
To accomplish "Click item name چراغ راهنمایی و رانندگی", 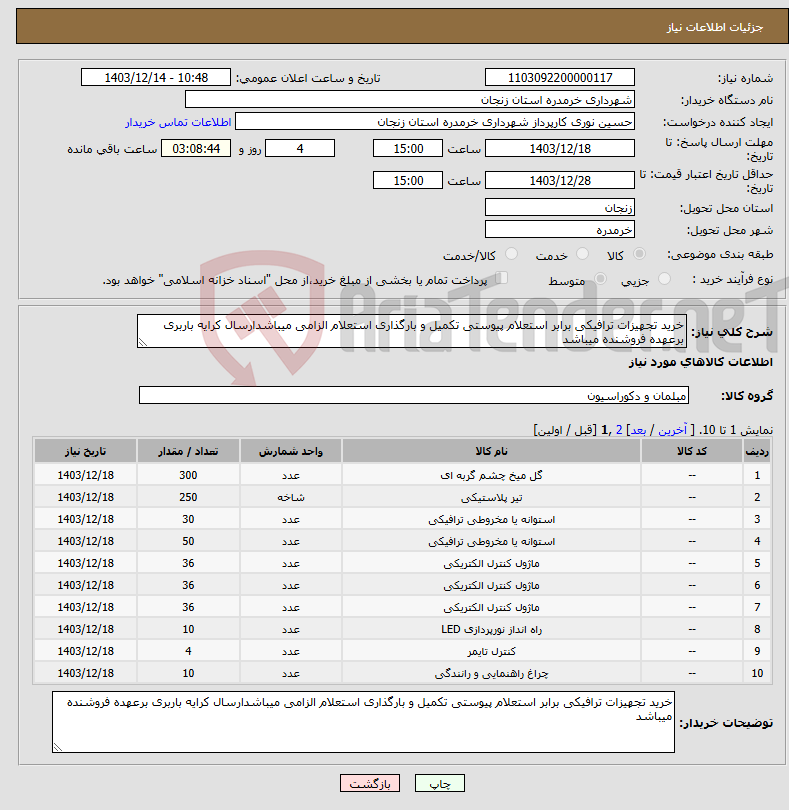I will coord(491,674).
